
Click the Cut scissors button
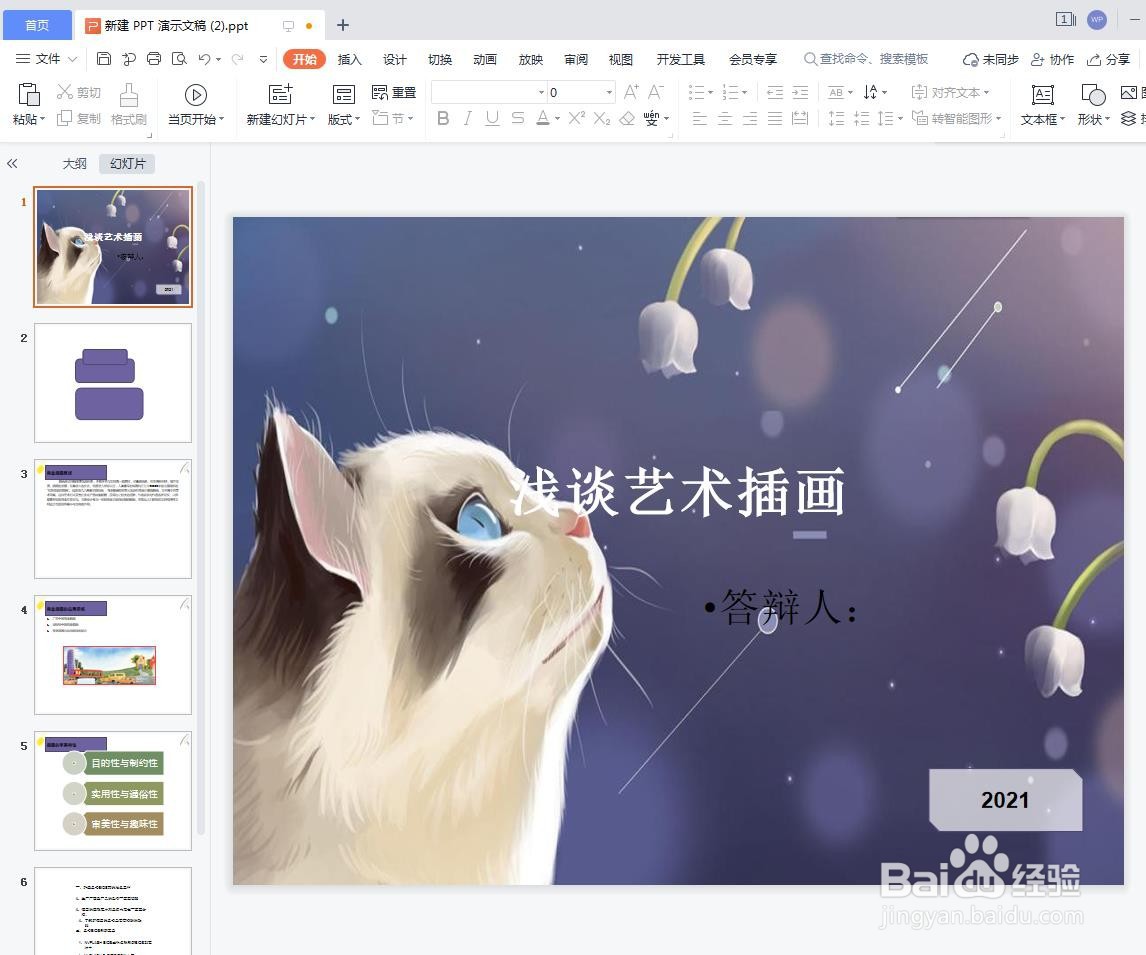pos(79,92)
